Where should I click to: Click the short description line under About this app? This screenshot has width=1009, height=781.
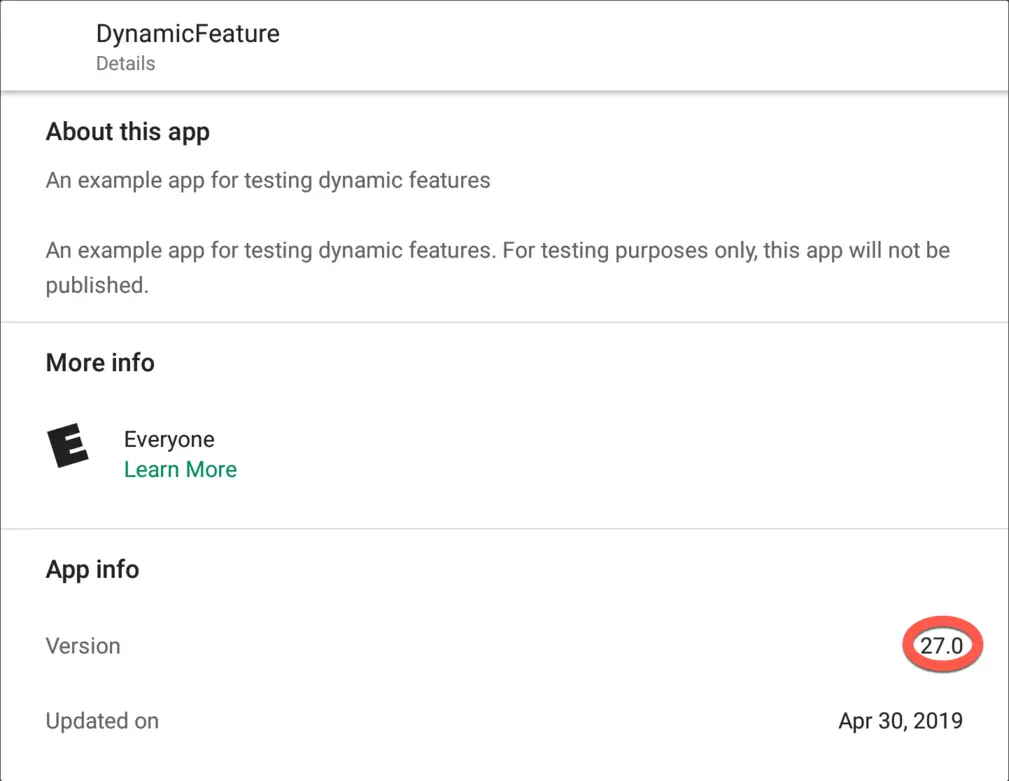(268, 181)
